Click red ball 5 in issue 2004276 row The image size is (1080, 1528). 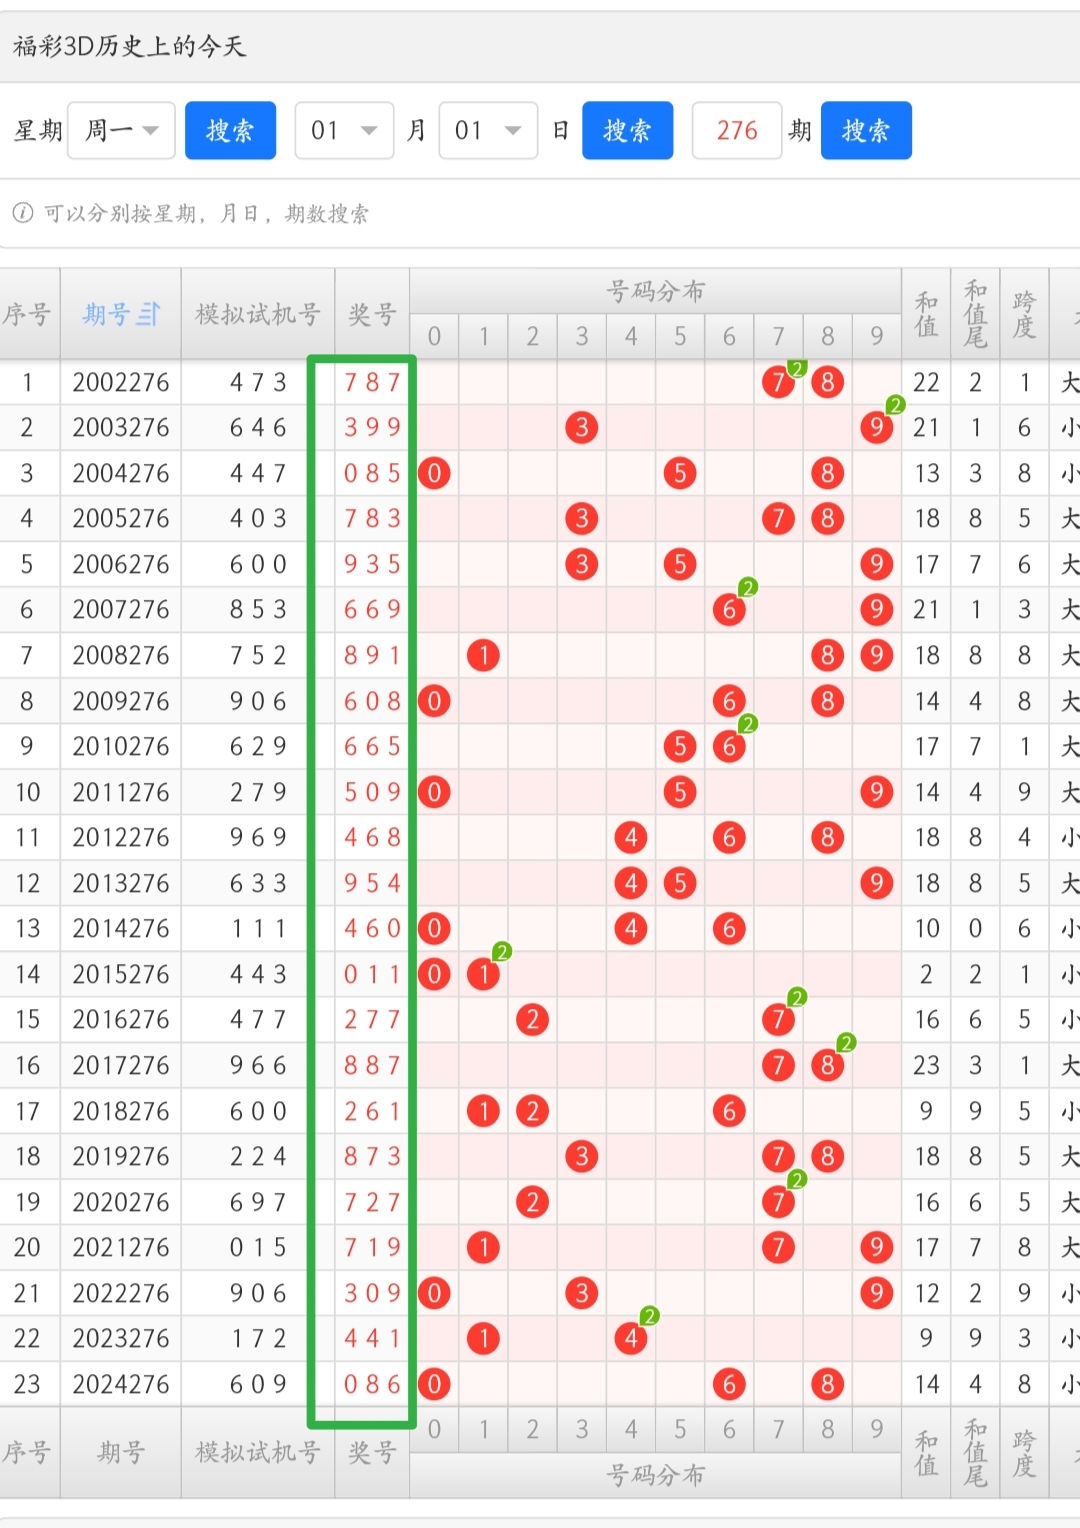[680, 473]
